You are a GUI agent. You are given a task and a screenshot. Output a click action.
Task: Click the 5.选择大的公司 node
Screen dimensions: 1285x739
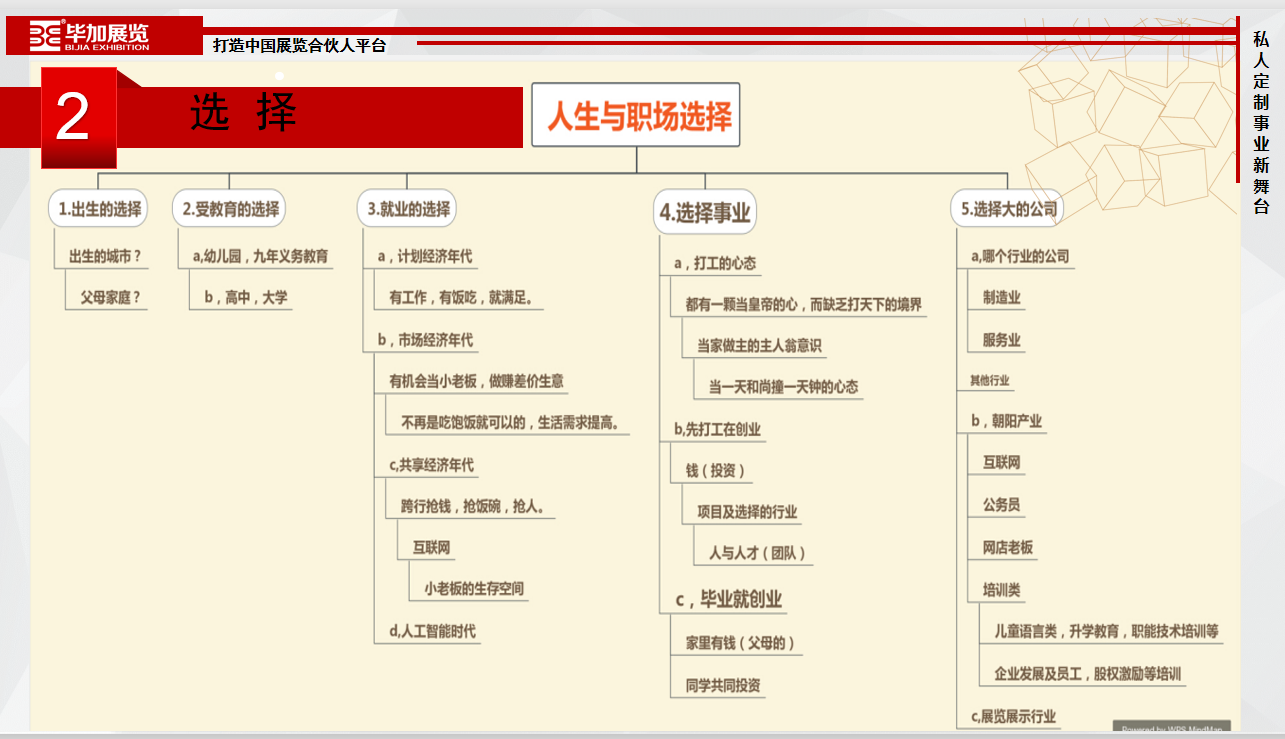coord(1006,209)
